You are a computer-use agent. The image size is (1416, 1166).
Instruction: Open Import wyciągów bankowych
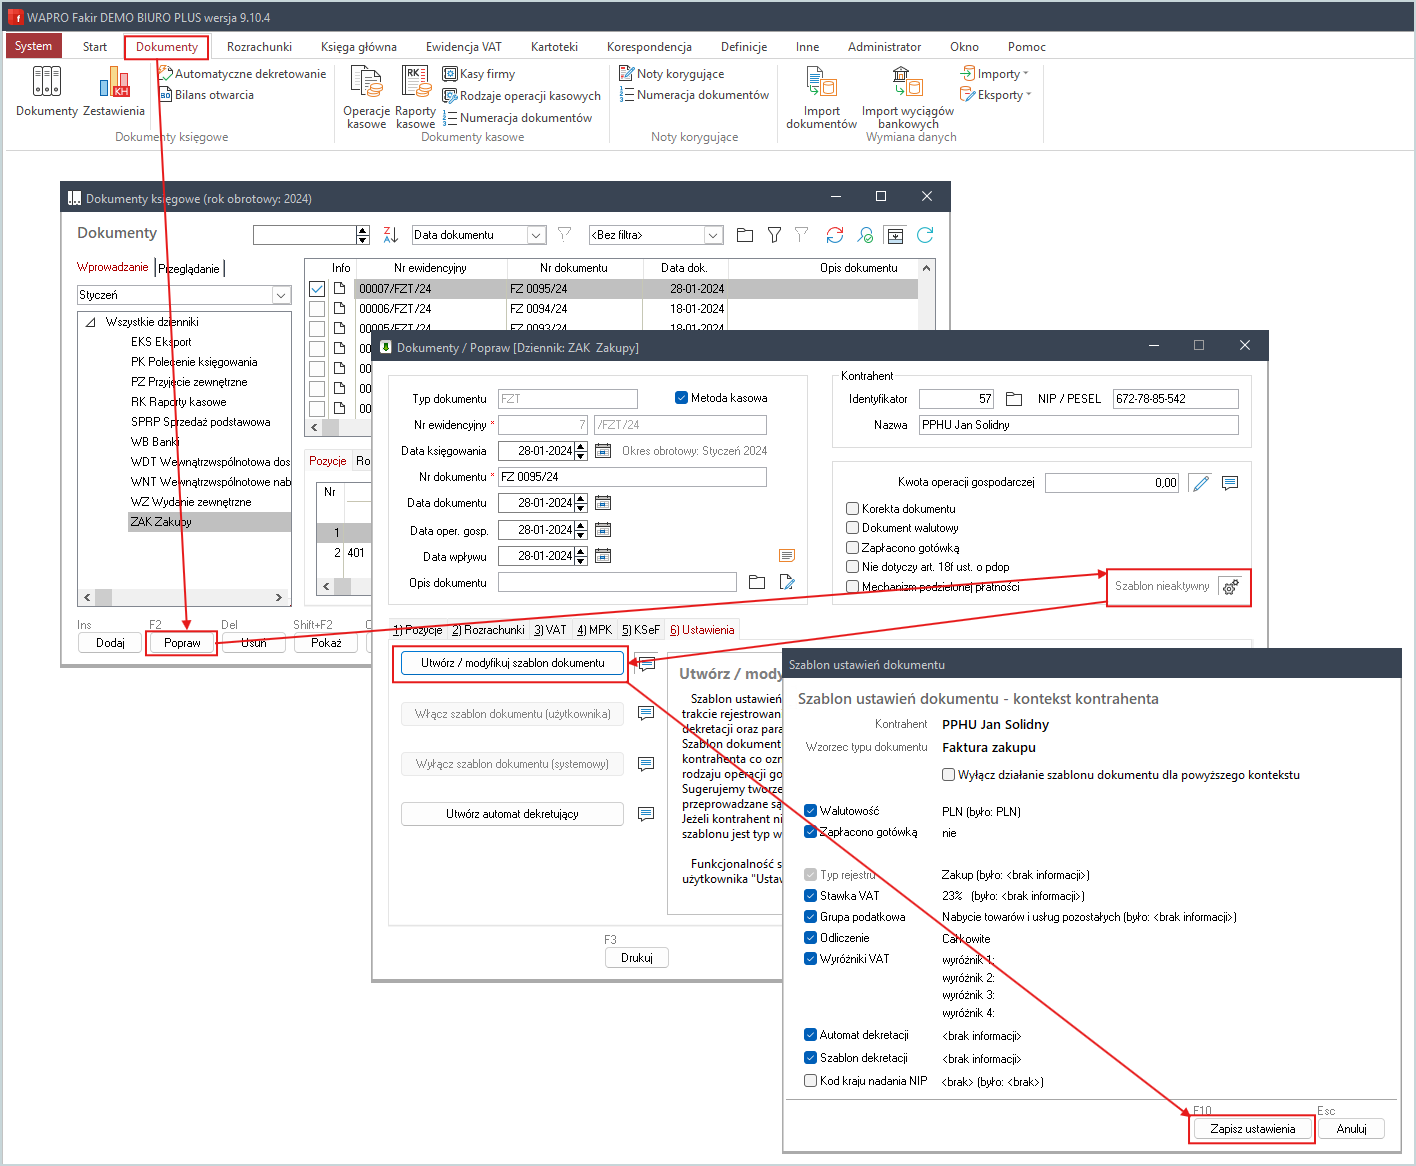pyautogui.click(x=906, y=84)
